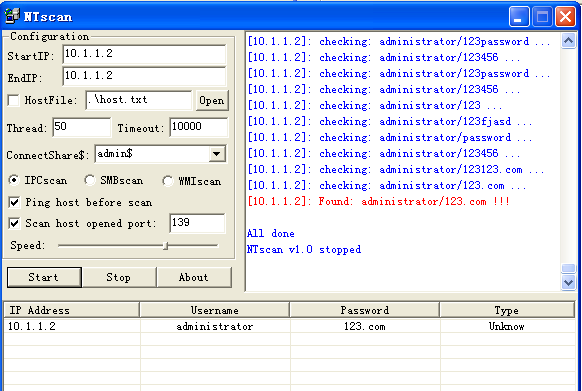Close the NTscan window
This screenshot has width=582, height=391.
coord(565,17)
